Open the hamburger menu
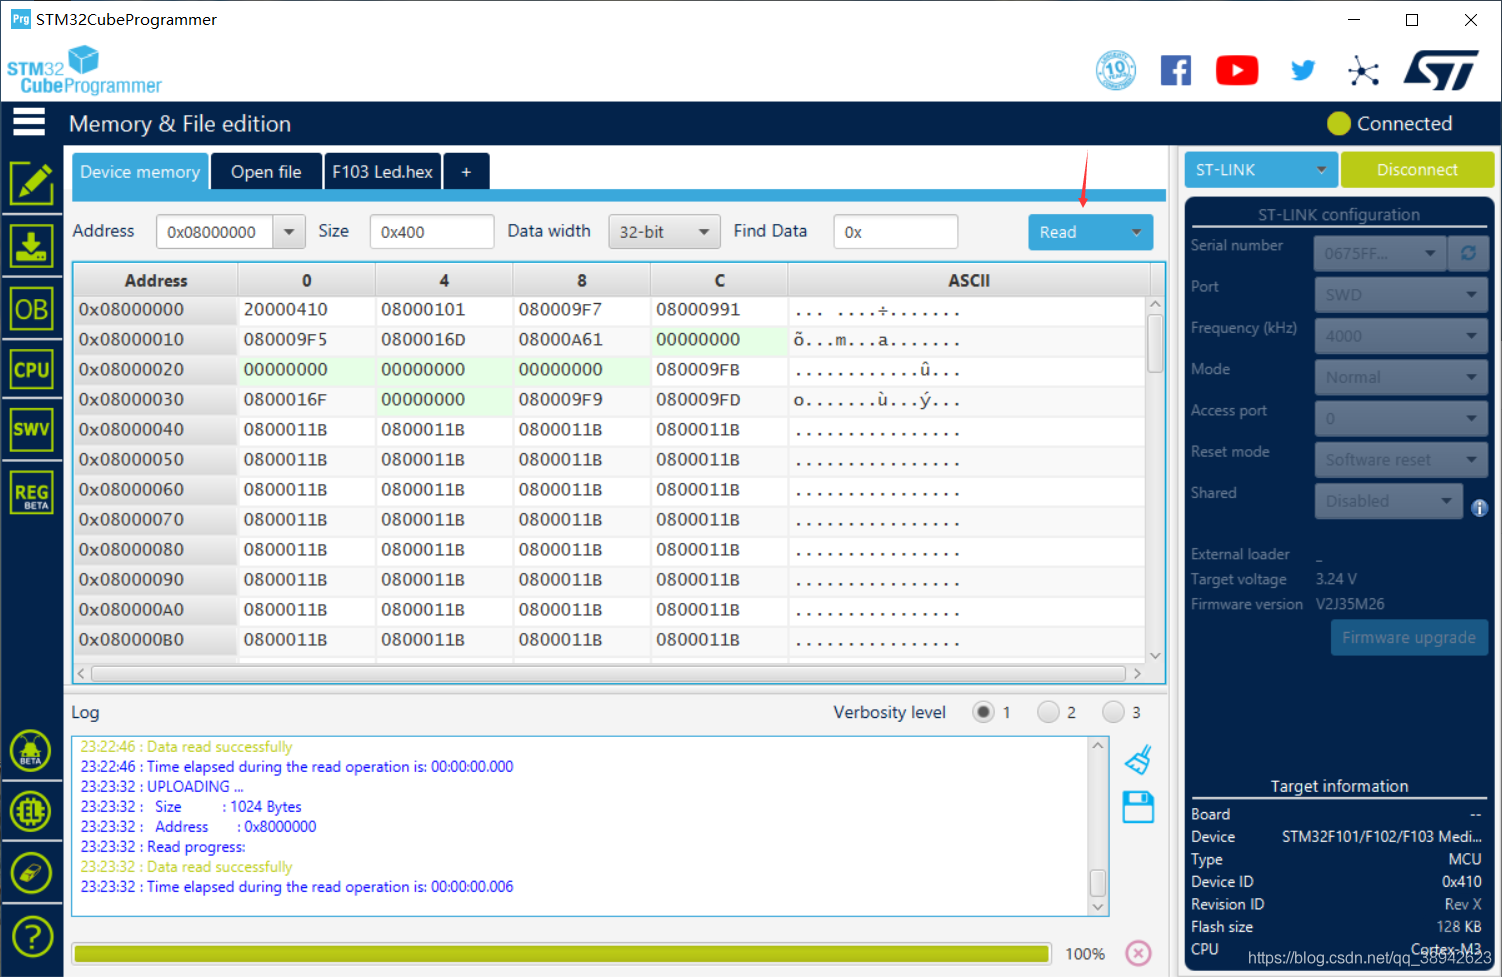This screenshot has width=1502, height=977. pyautogui.click(x=29, y=122)
